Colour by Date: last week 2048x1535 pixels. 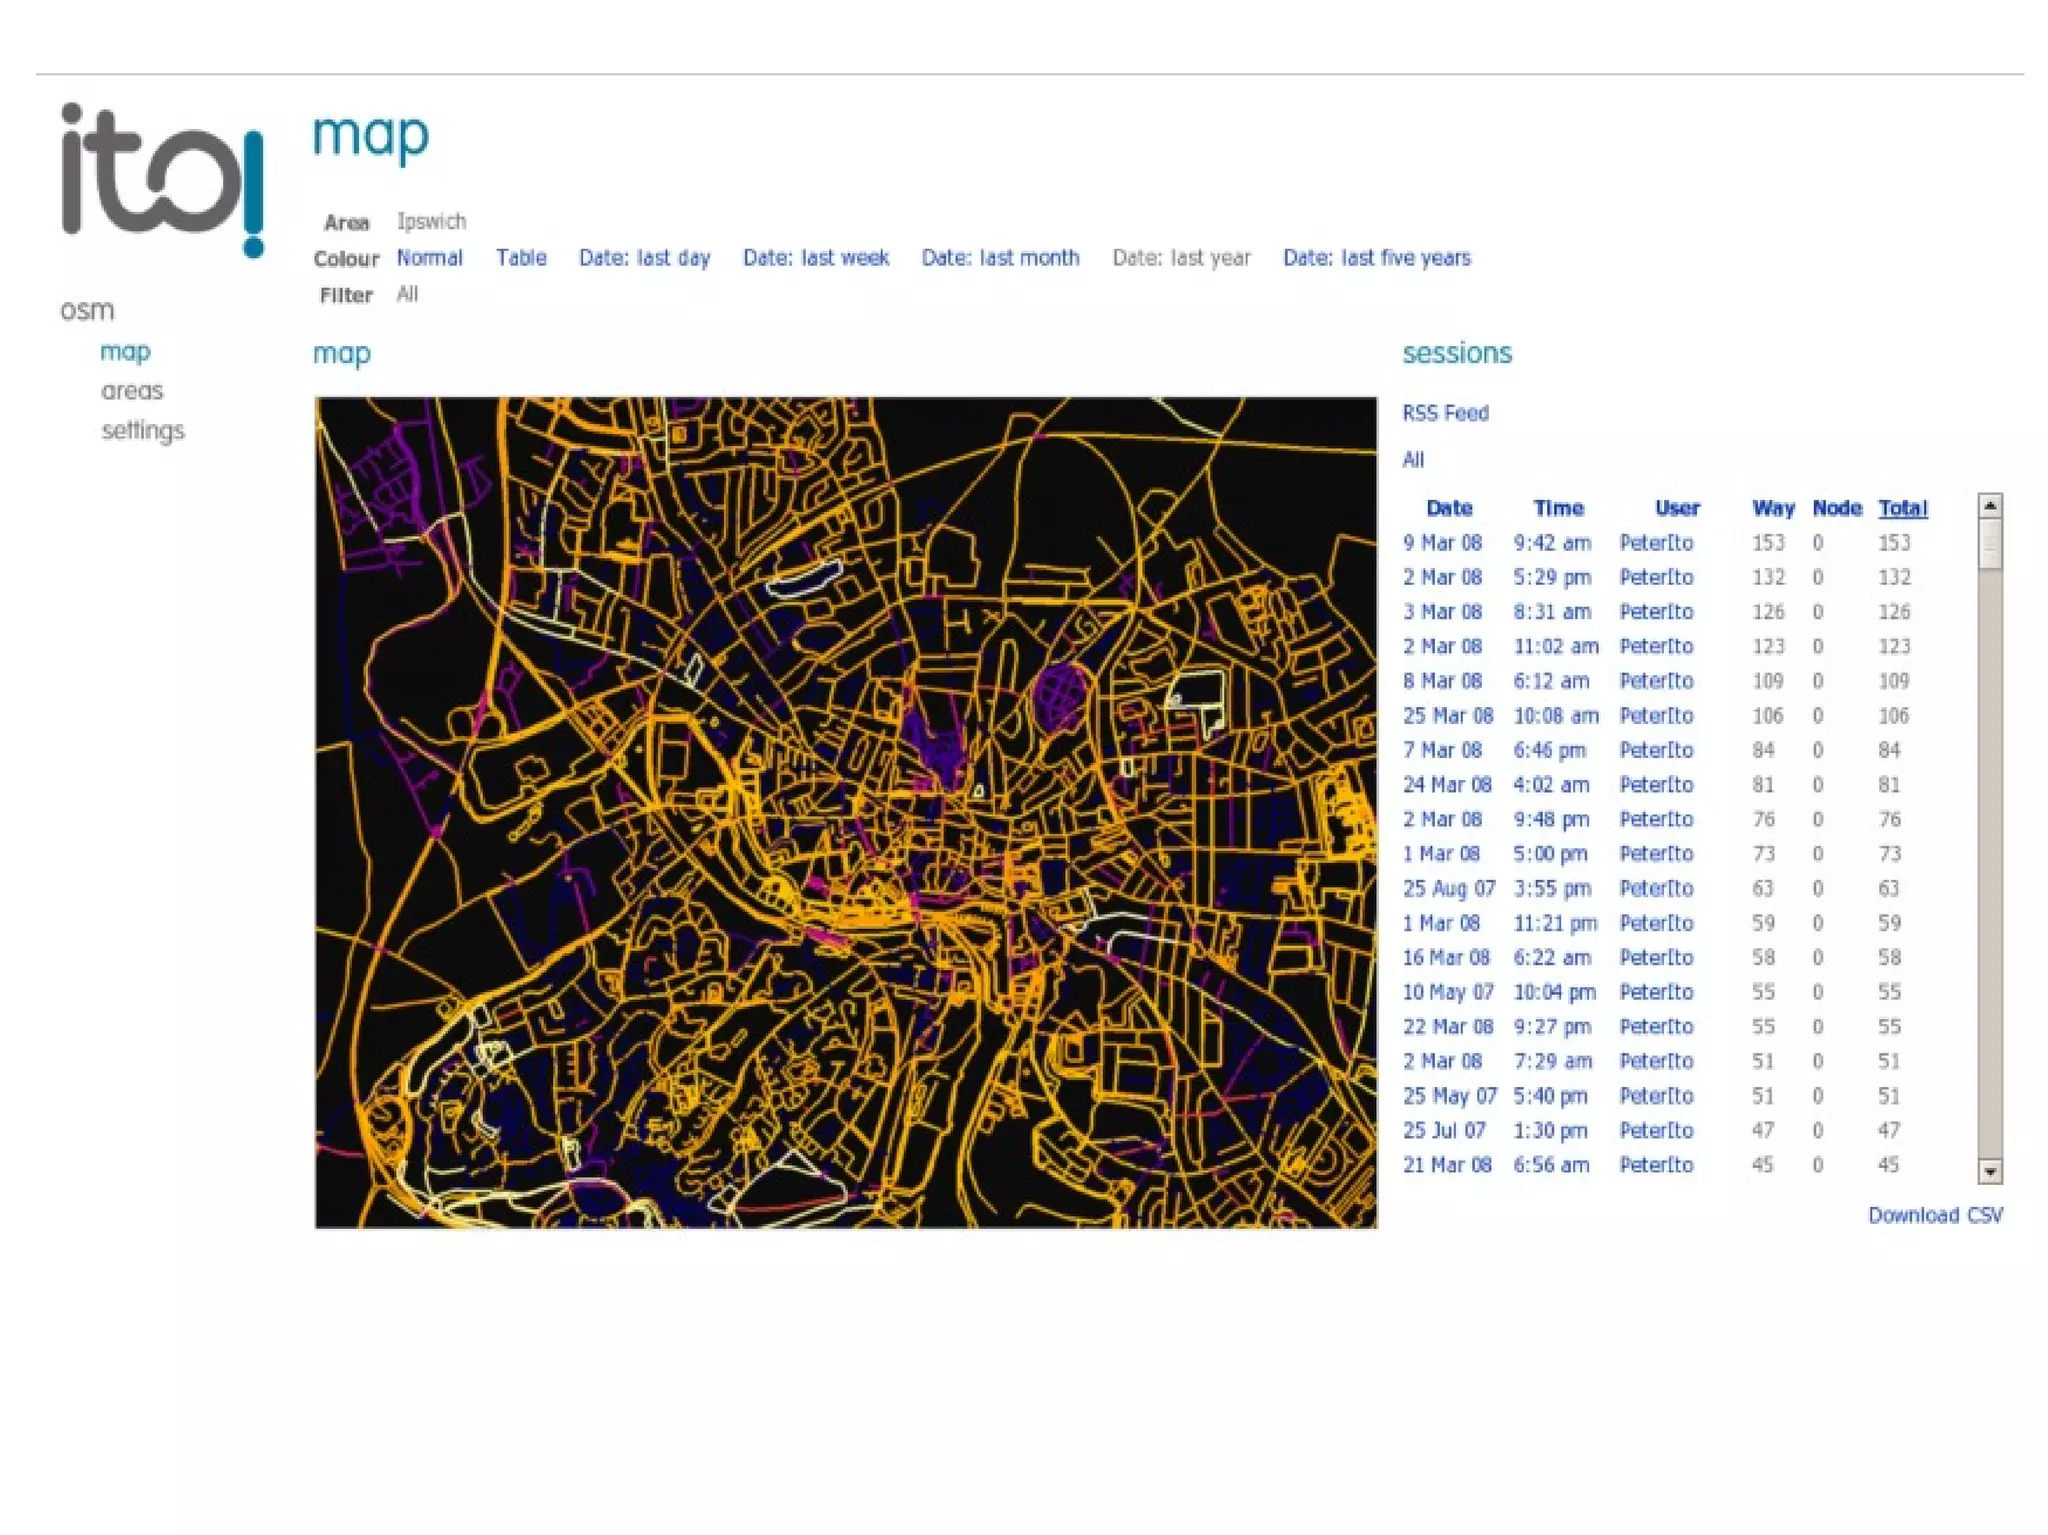(815, 258)
